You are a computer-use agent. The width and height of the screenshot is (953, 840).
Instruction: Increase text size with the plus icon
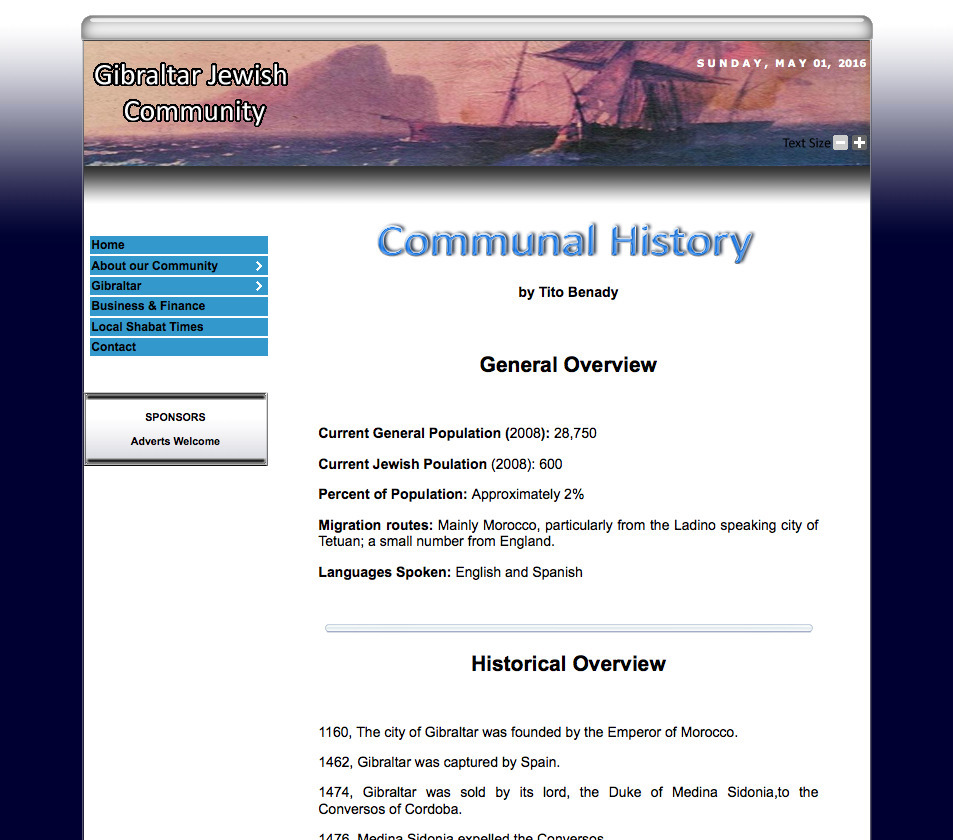tap(859, 142)
